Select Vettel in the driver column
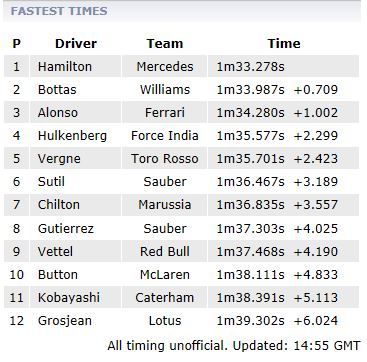This screenshot has height=362, width=367. click(x=55, y=251)
